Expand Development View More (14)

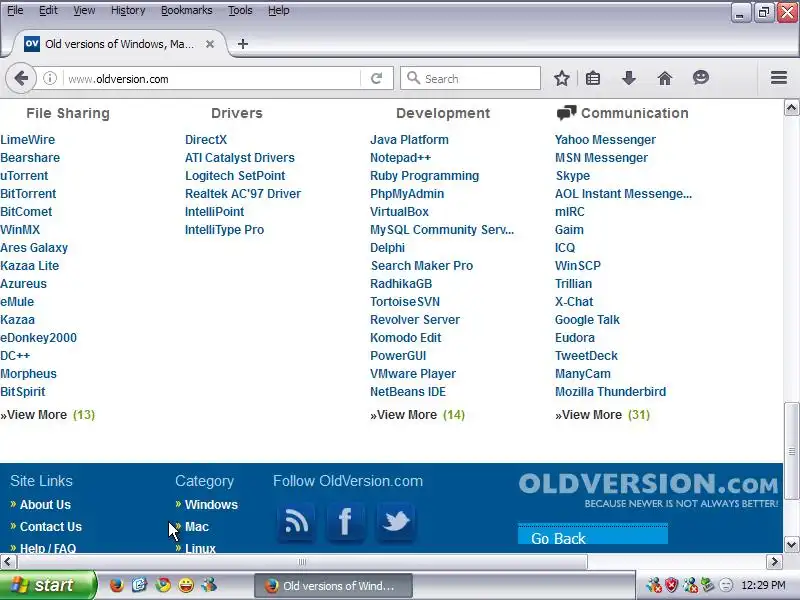click(417, 415)
